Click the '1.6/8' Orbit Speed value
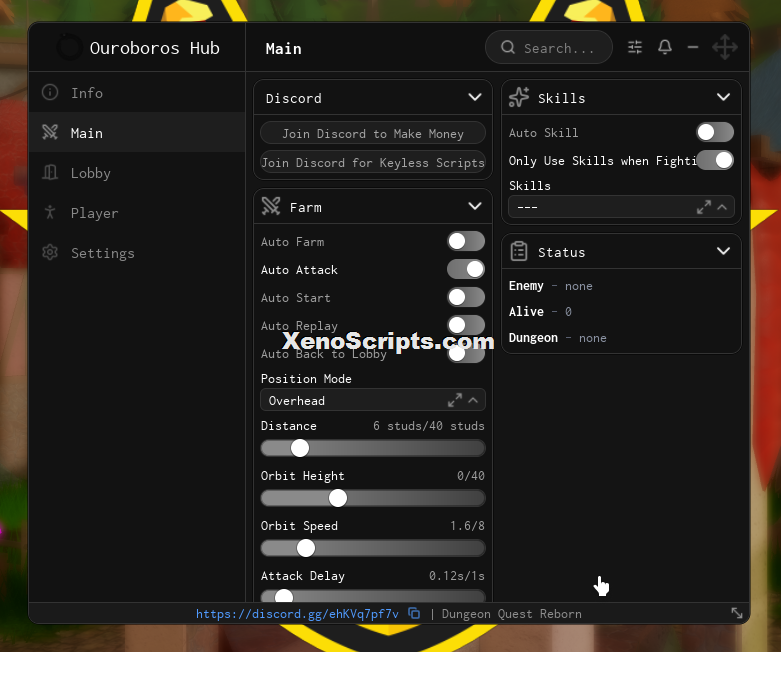The image size is (781, 682). point(467,526)
